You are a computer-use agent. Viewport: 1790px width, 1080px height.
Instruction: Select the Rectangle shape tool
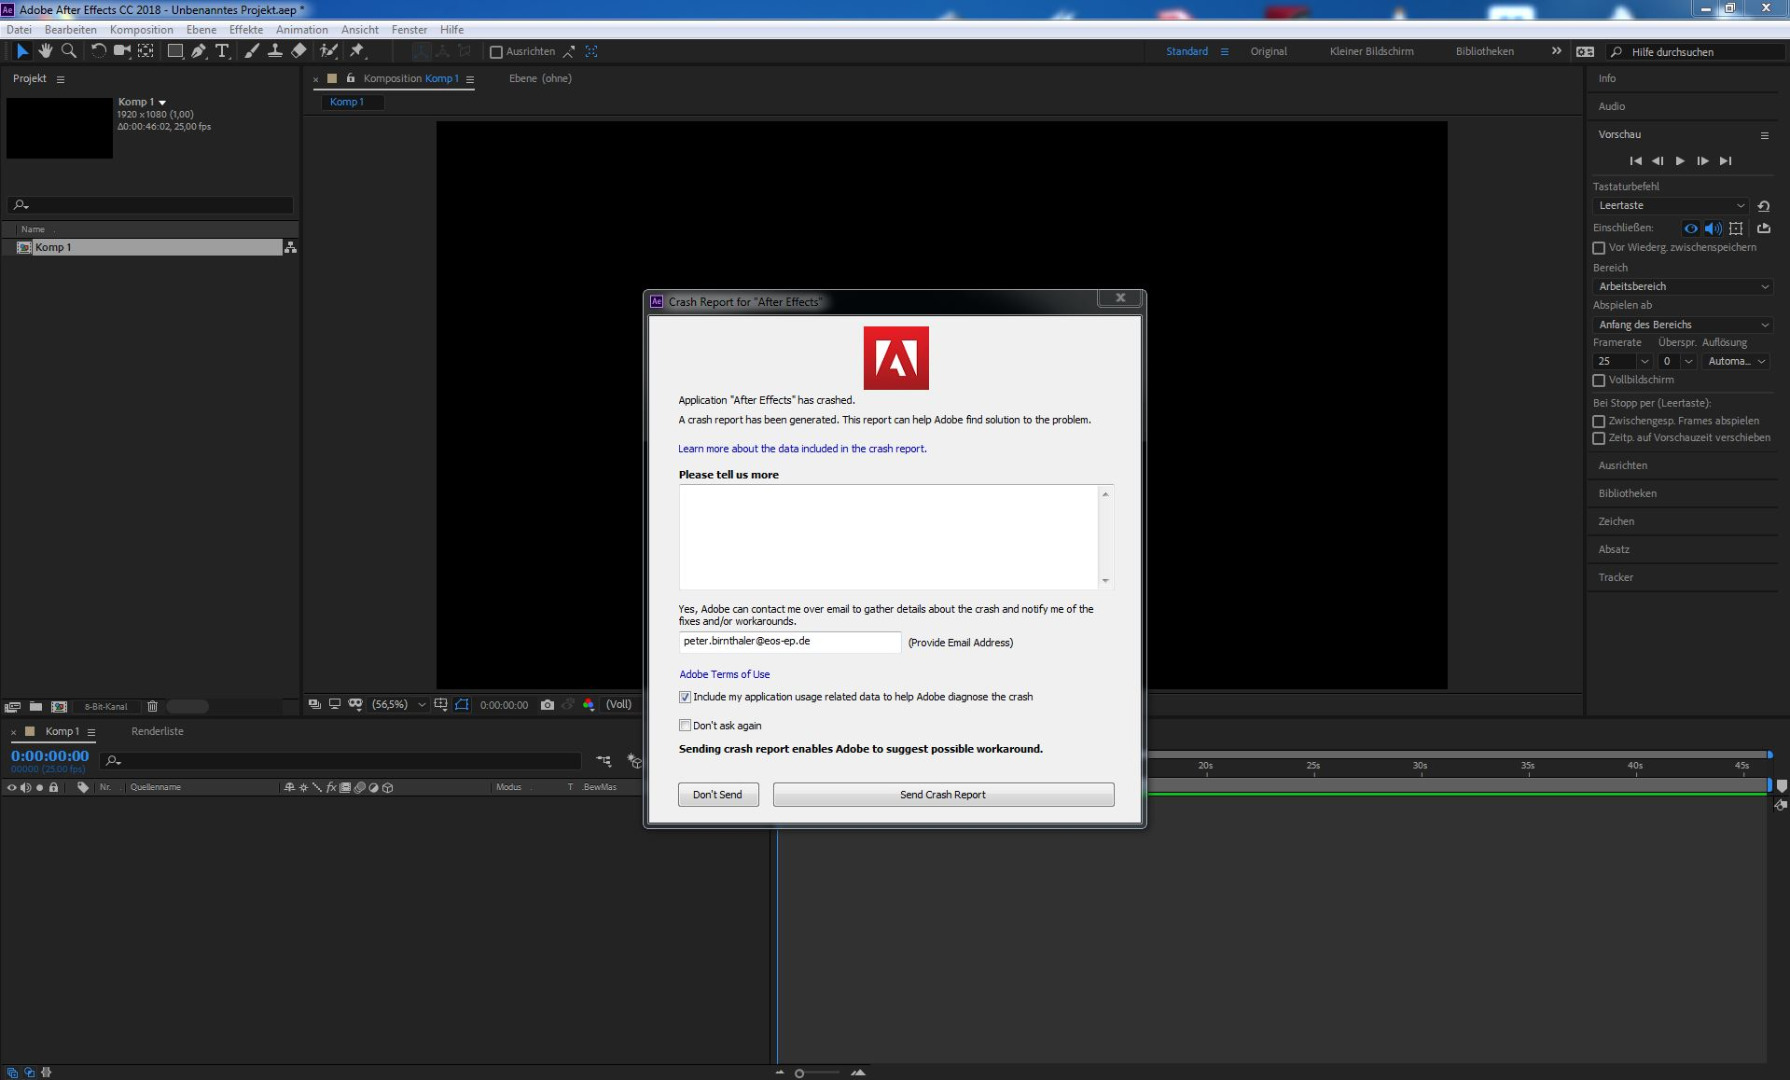(x=175, y=51)
